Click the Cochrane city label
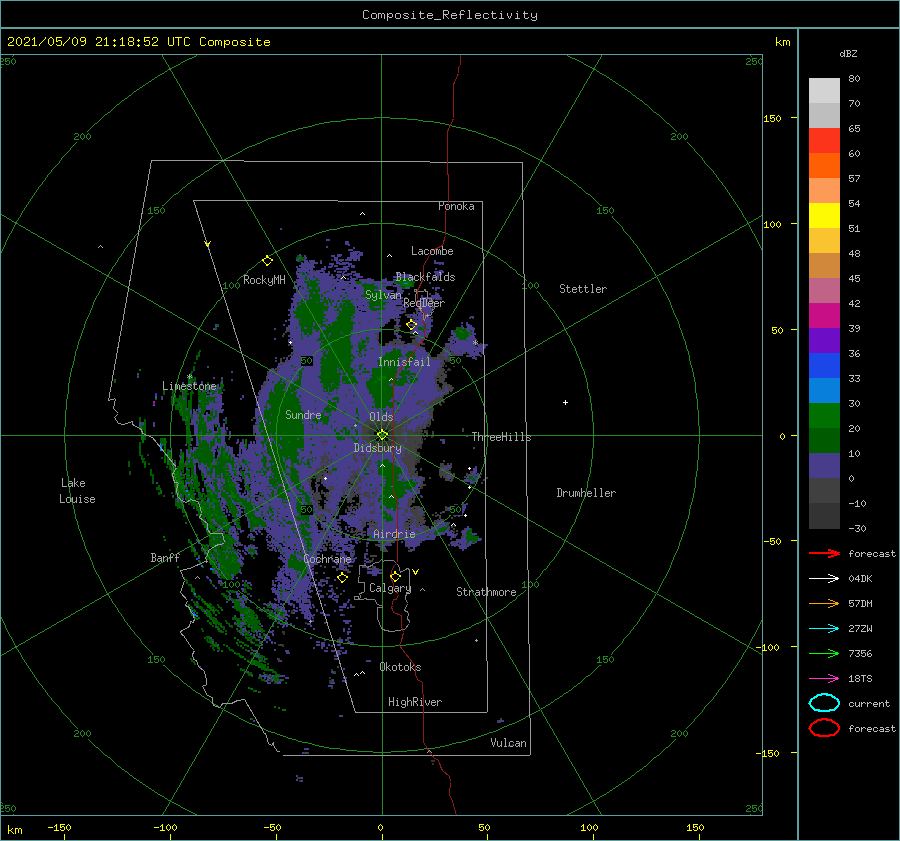This screenshot has height=841, width=900. coord(327,559)
